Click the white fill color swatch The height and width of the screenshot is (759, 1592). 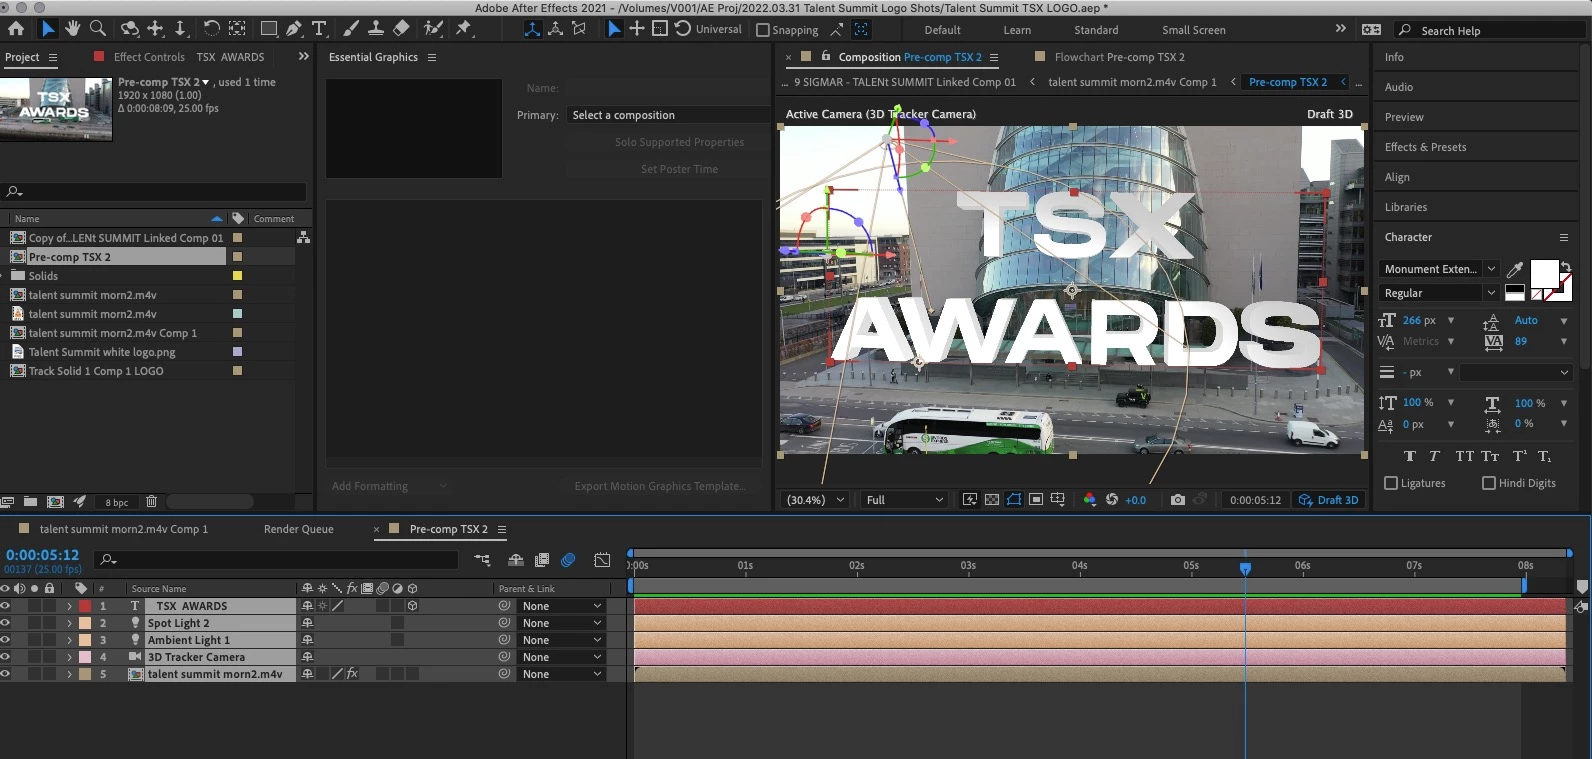click(x=1544, y=273)
